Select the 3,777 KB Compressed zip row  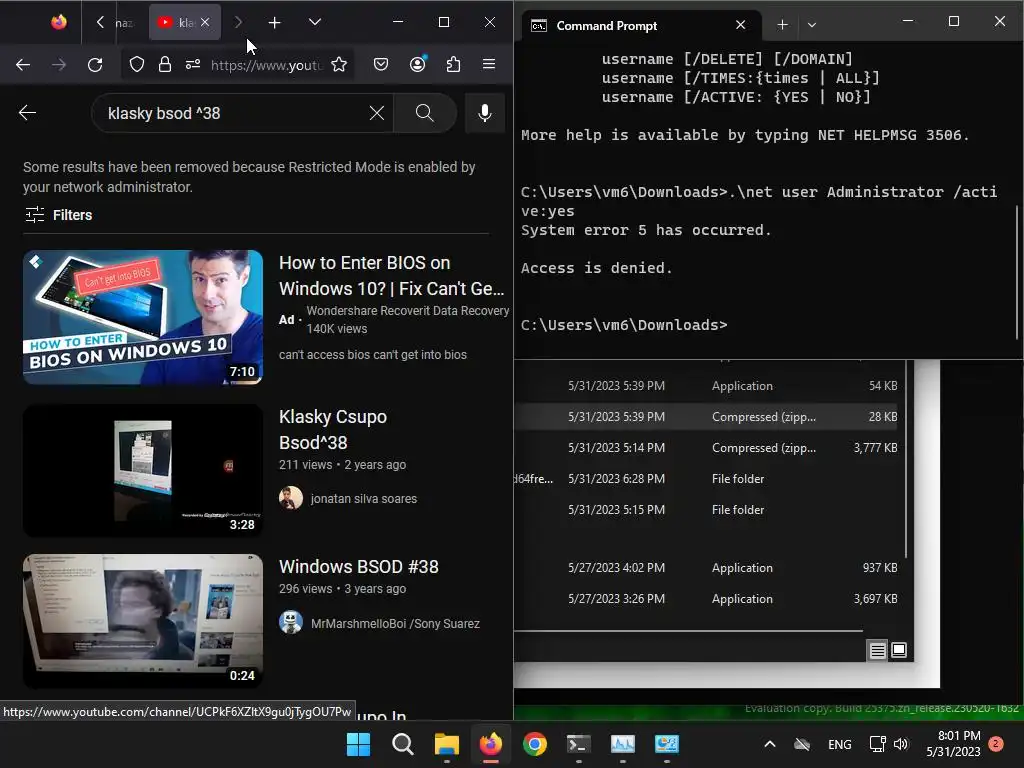tap(705, 448)
